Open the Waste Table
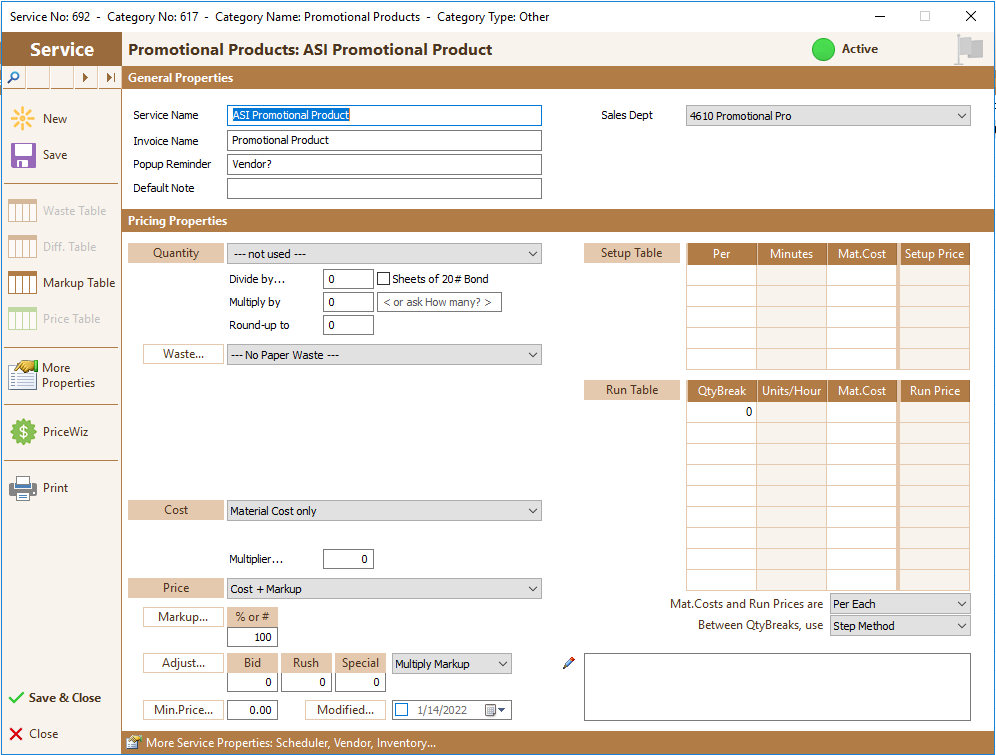The height and width of the screenshot is (755, 996). pyautogui.click(x=57, y=211)
